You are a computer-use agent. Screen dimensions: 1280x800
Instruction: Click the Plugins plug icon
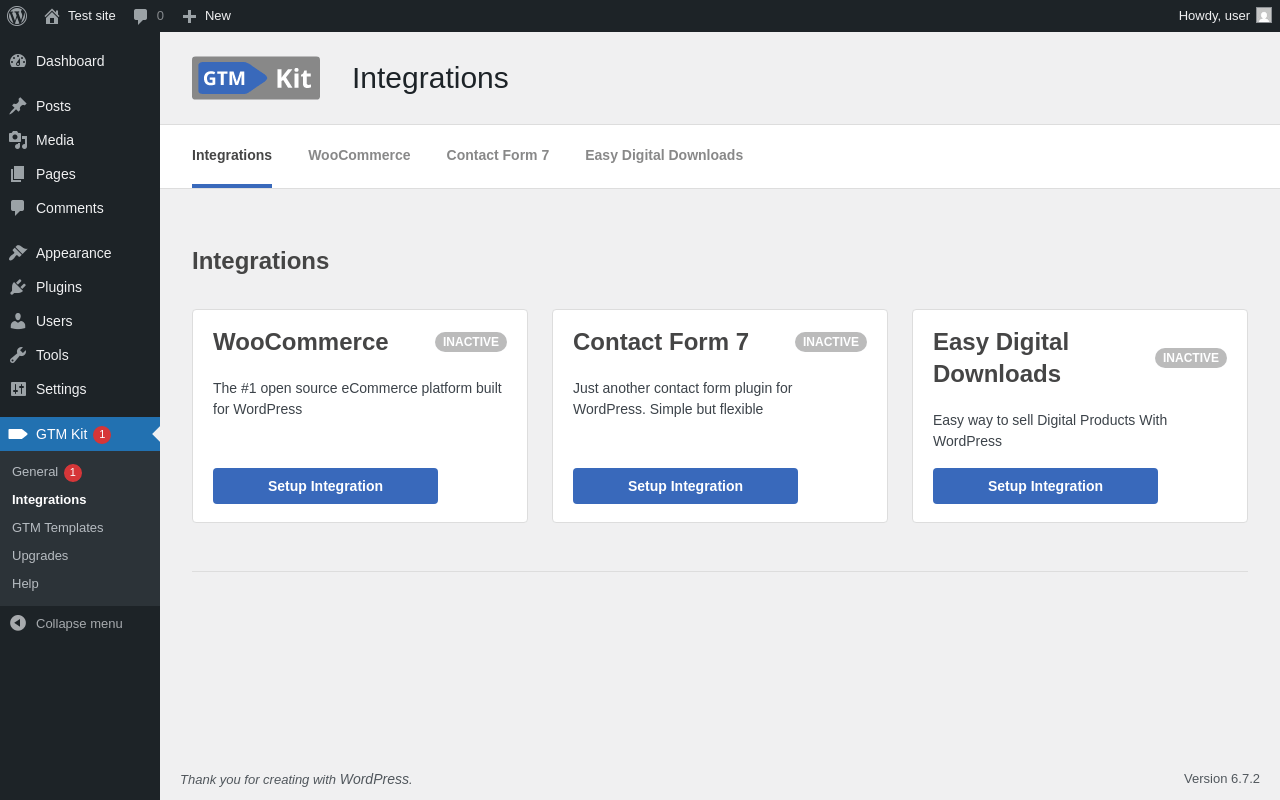[x=18, y=287]
